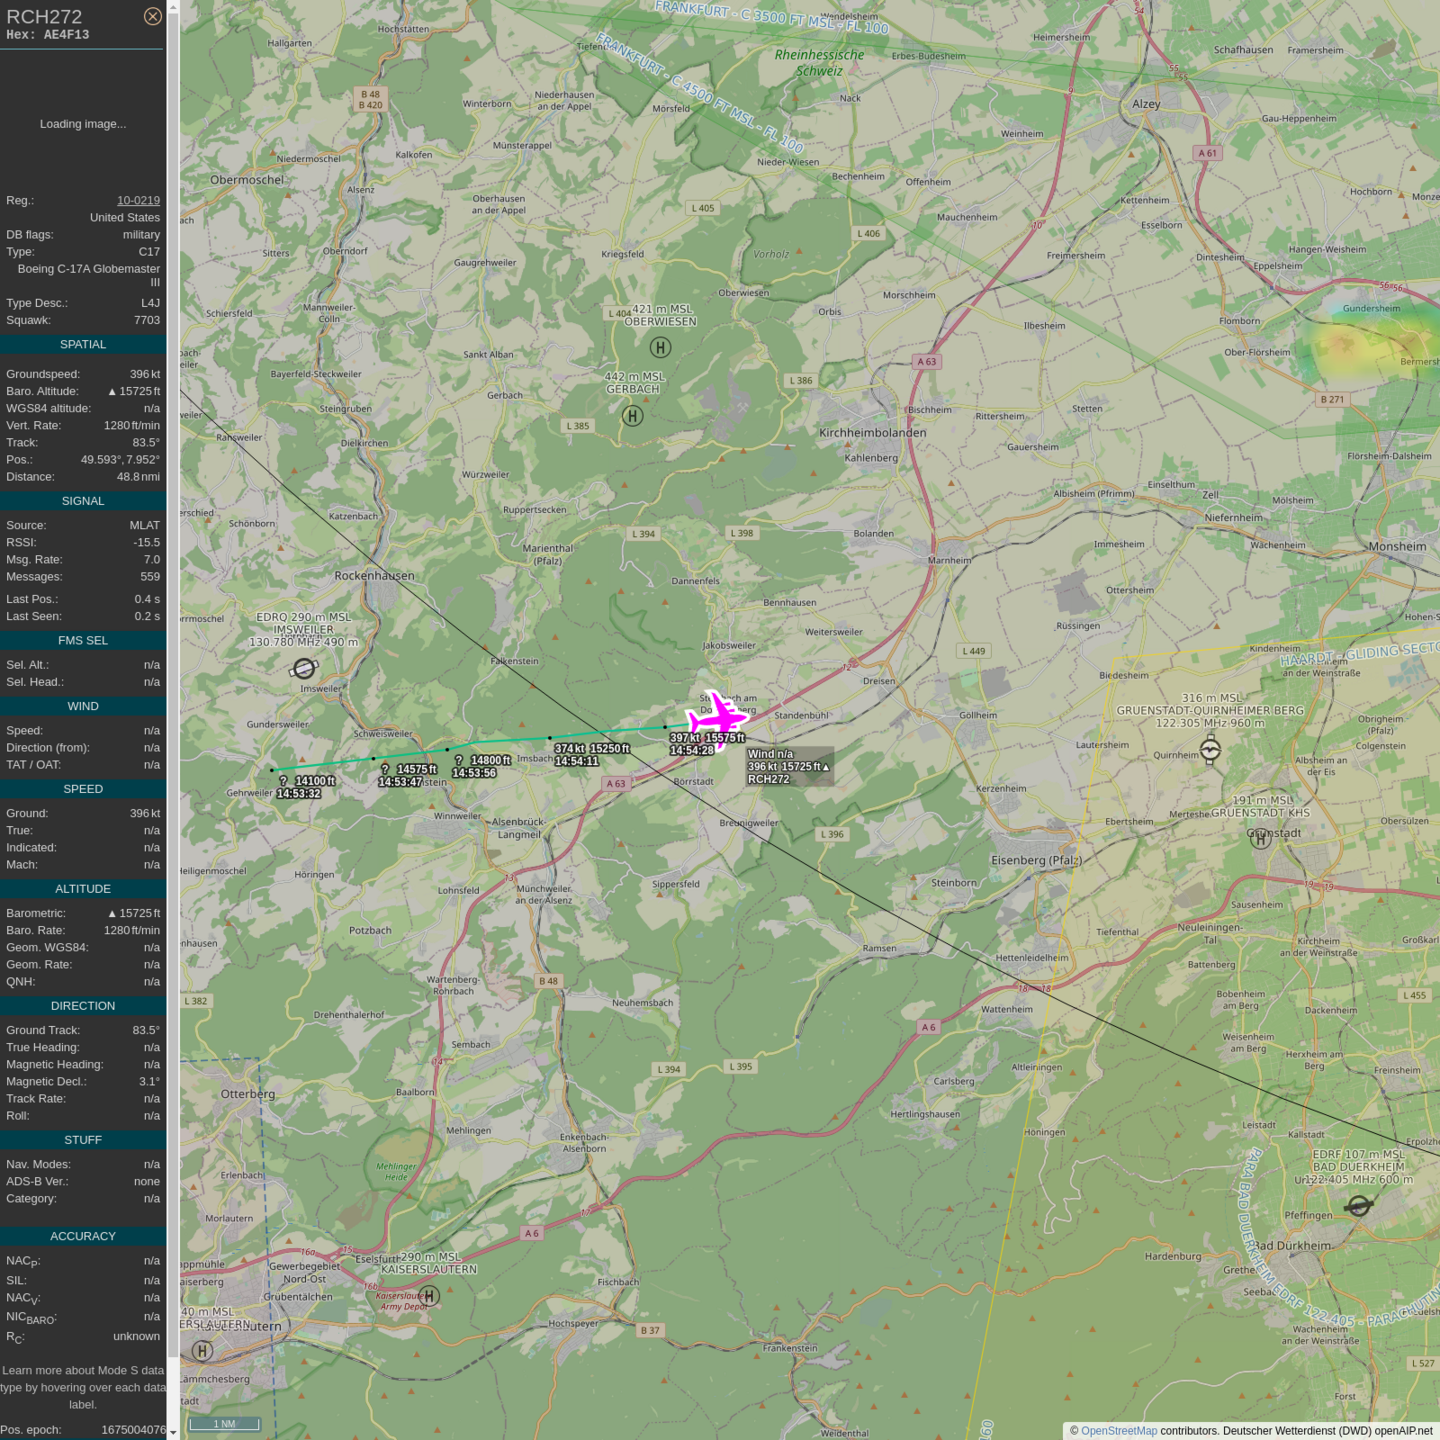1440x1440 pixels.
Task: Click the 1 NM scale bar
Action: tap(224, 1424)
